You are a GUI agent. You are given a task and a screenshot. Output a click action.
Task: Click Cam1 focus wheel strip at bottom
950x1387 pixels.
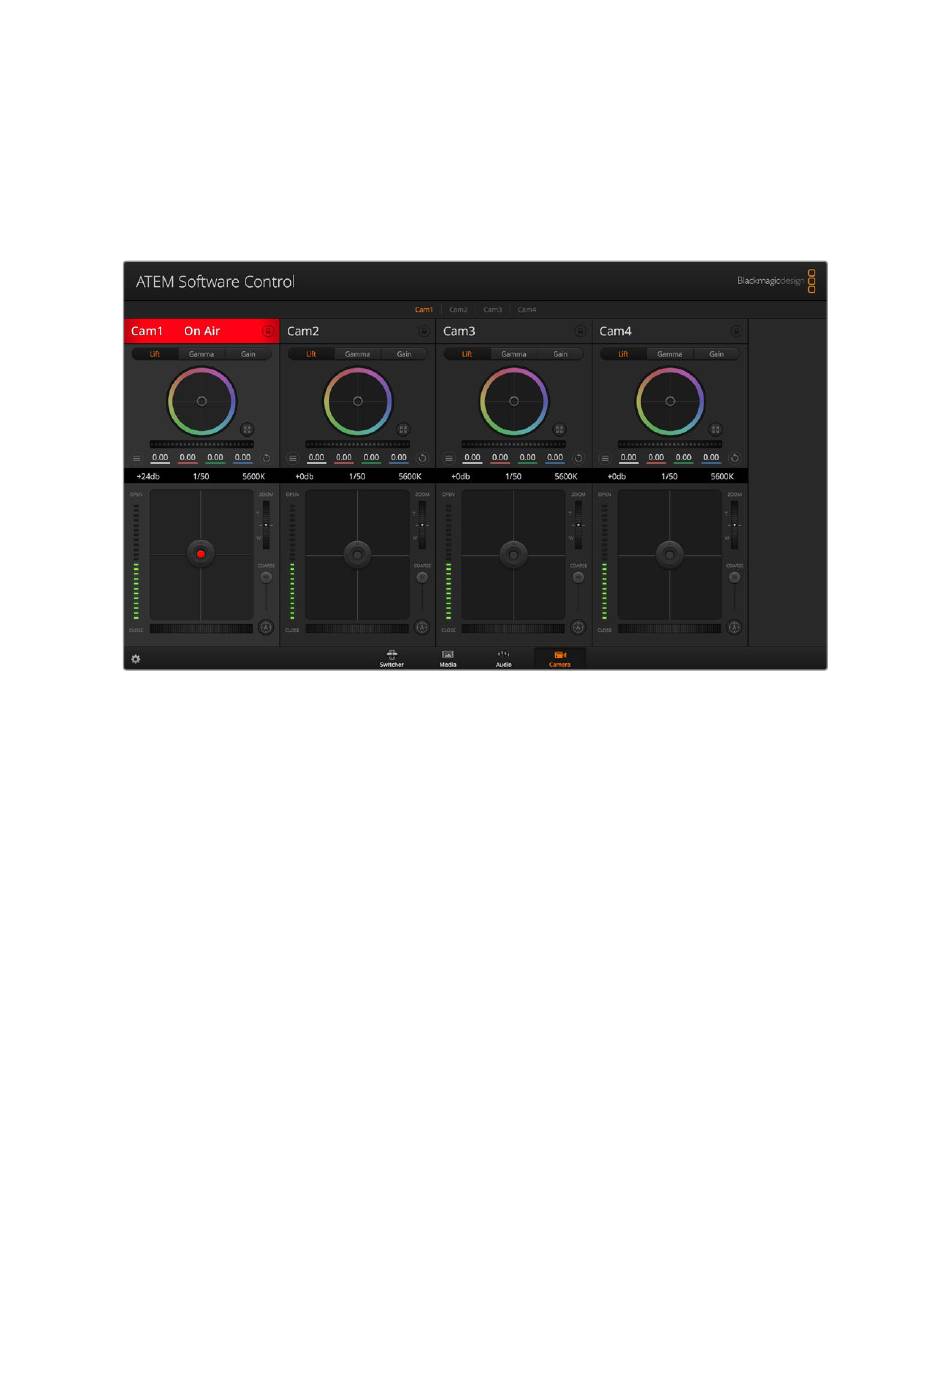201,629
